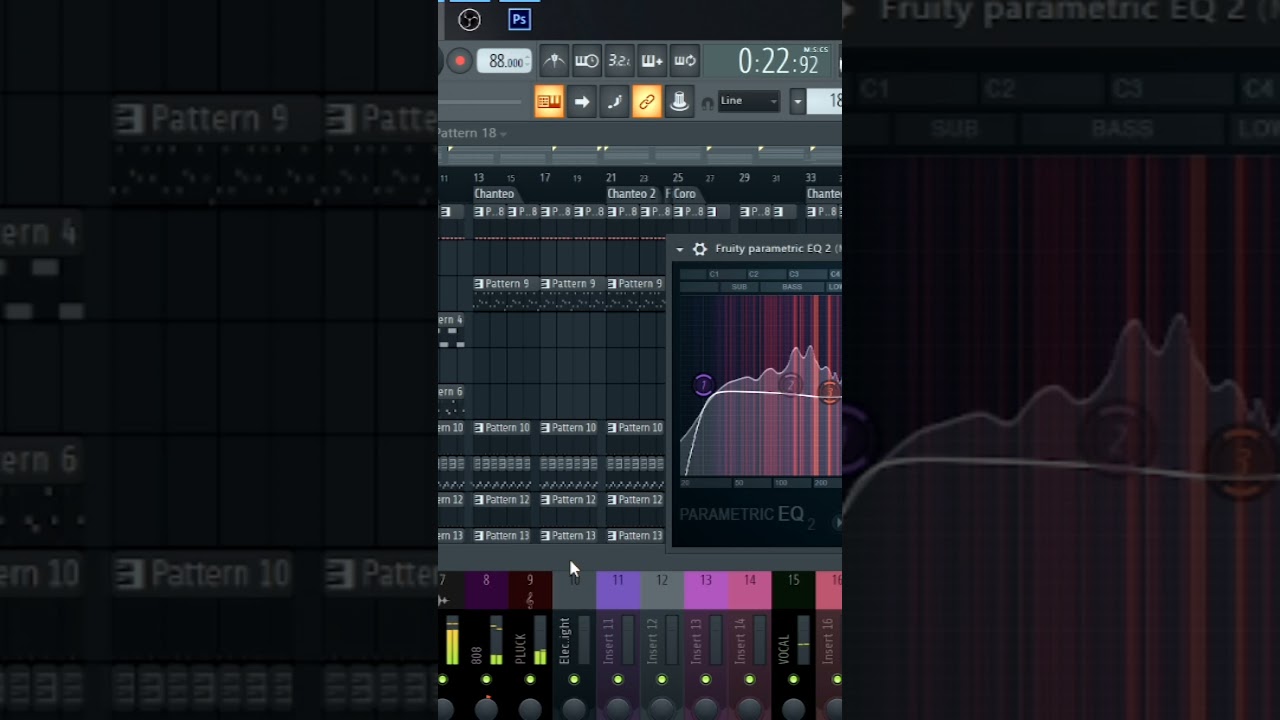Viewport: 1280px width, 720px height.
Task: Open the Line snap dropdown
Action: coord(749,101)
